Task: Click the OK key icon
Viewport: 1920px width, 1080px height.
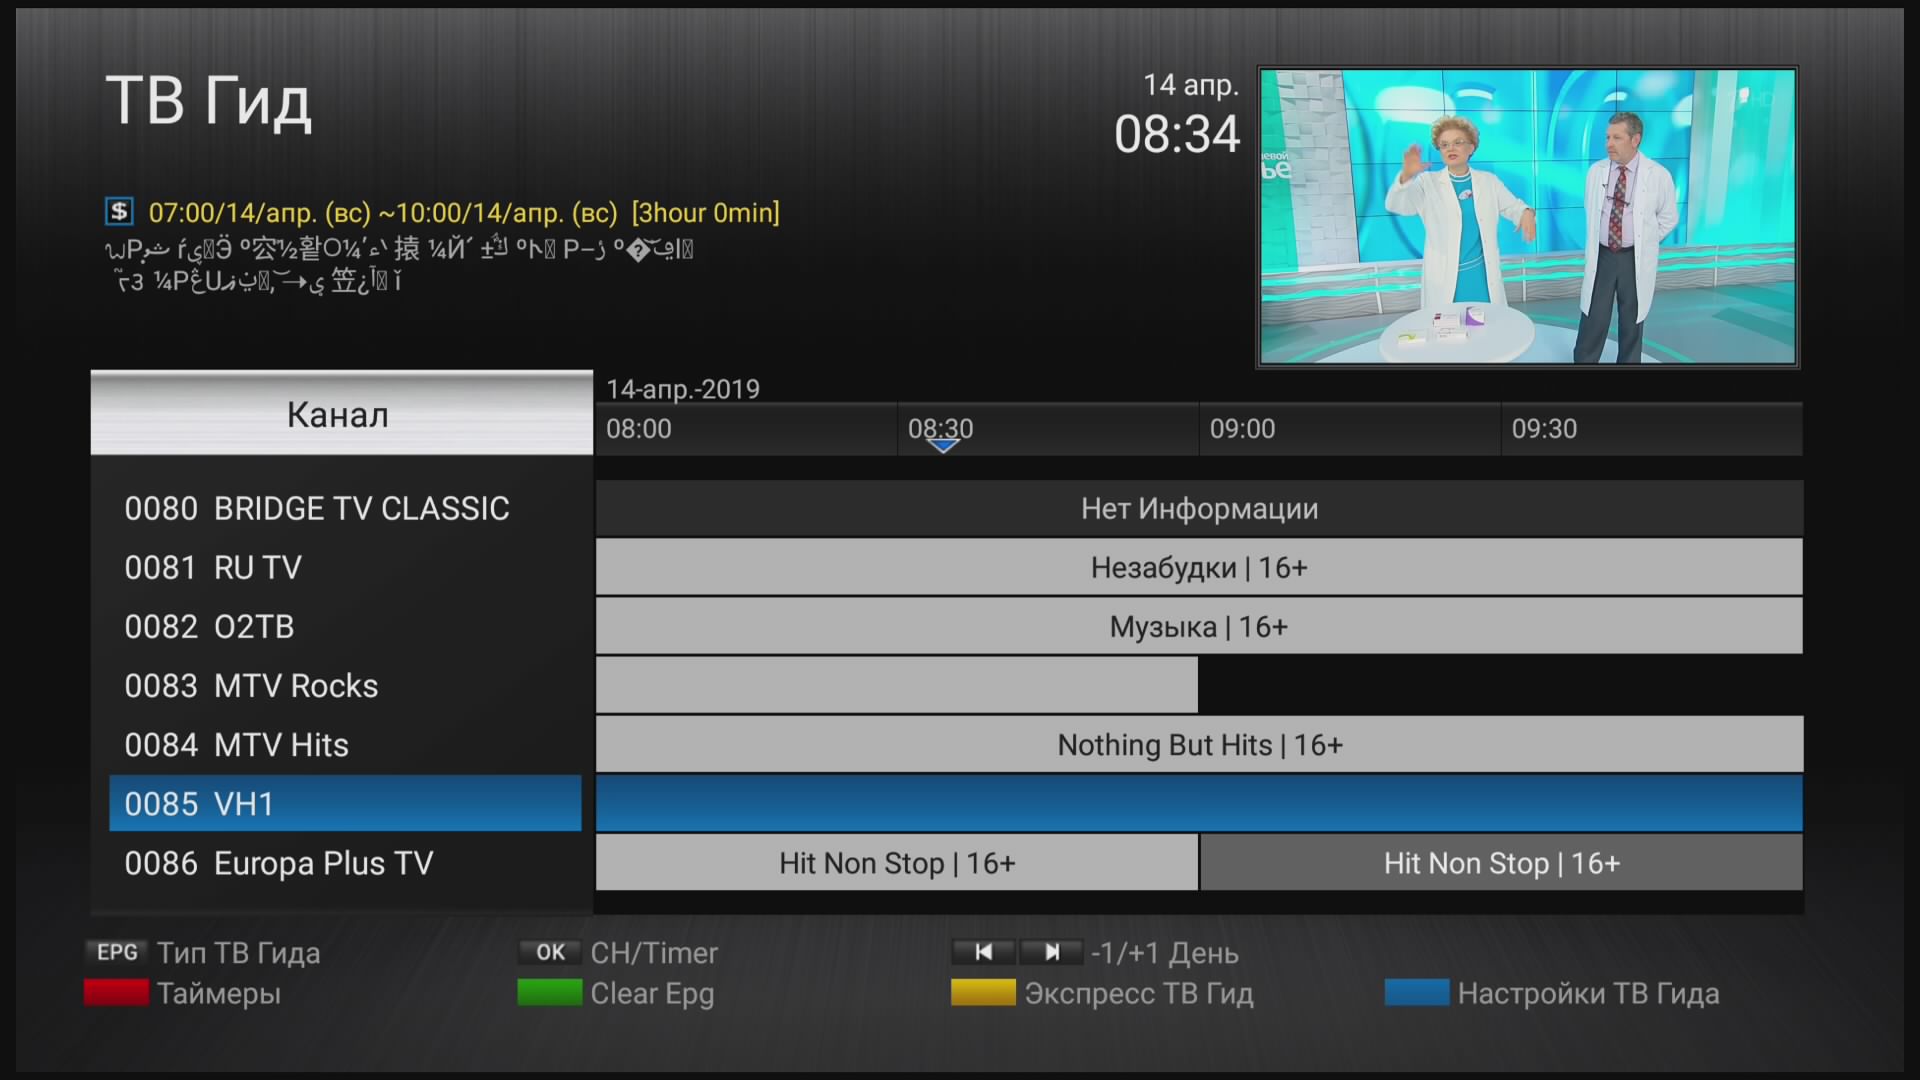Action: coord(550,952)
